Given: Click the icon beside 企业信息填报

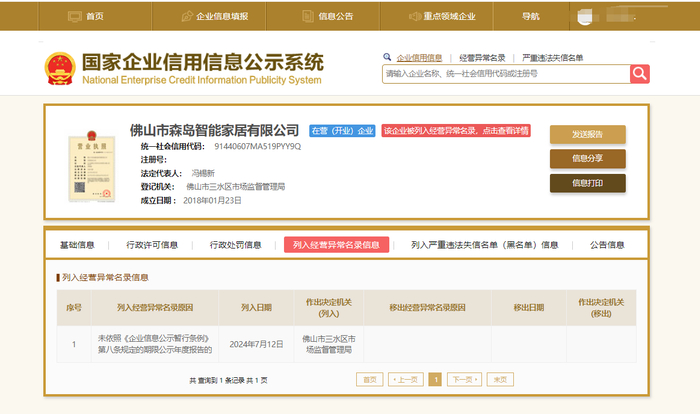Looking at the screenshot, I should (188, 16).
